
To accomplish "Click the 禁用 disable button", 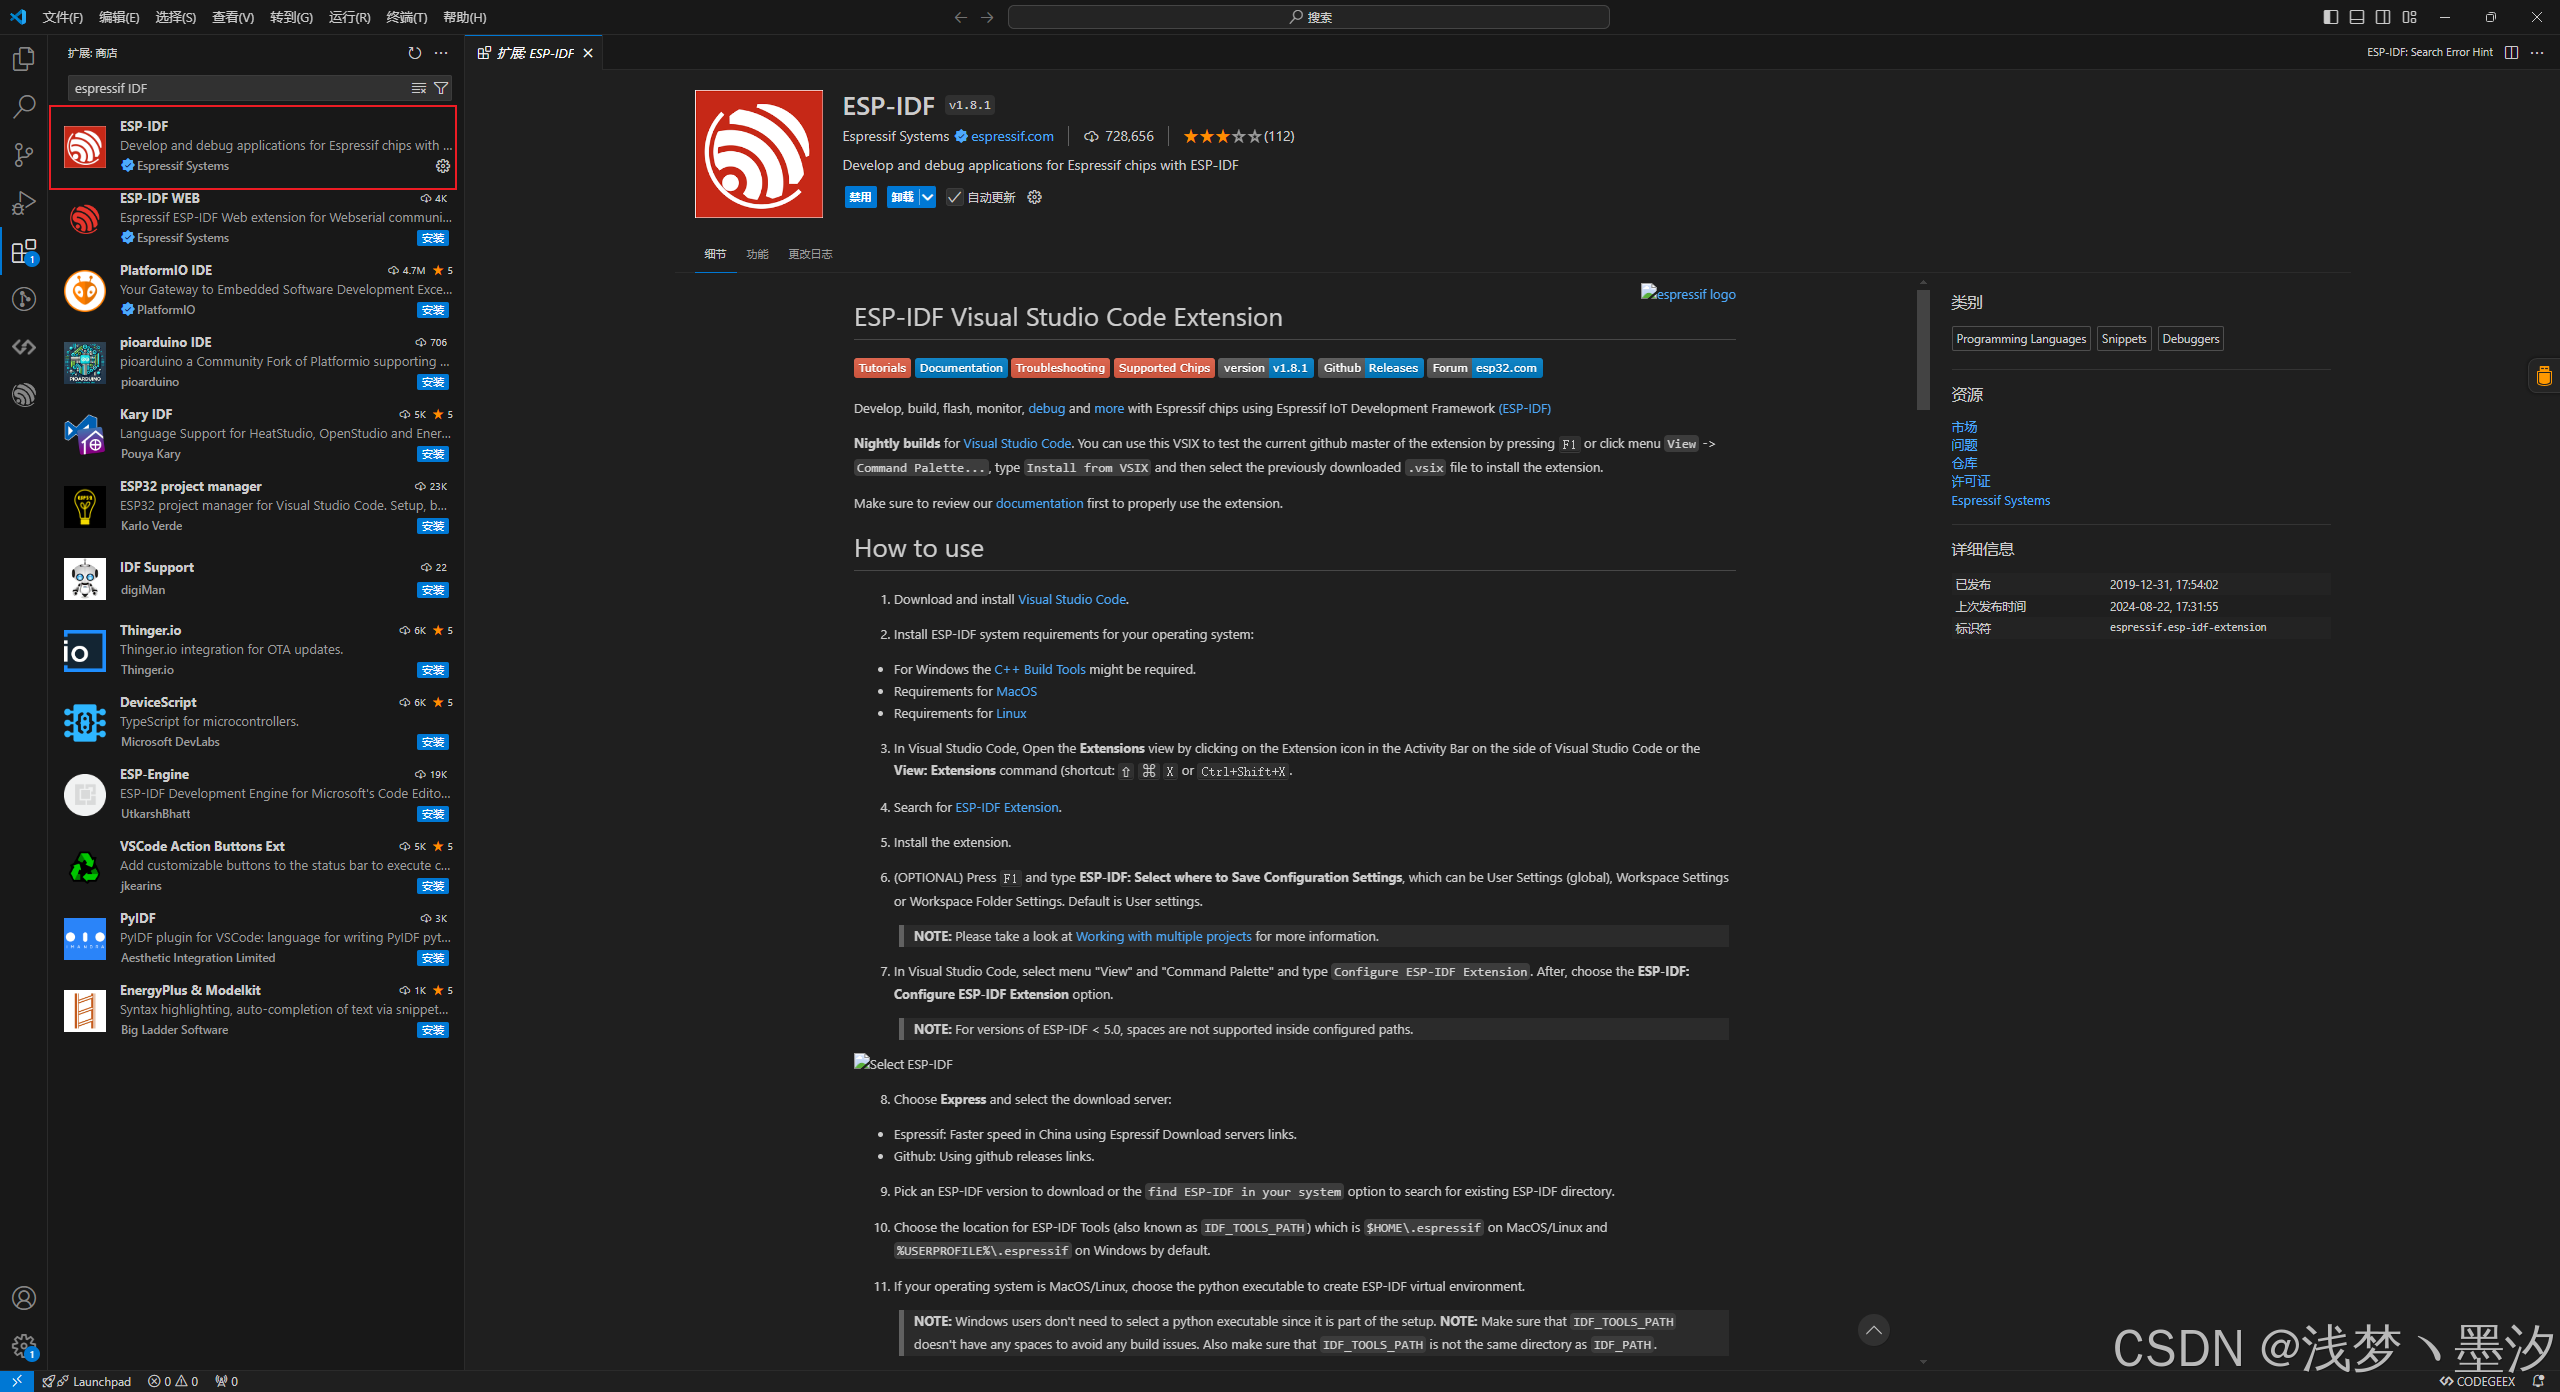I will (x=860, y=197).
